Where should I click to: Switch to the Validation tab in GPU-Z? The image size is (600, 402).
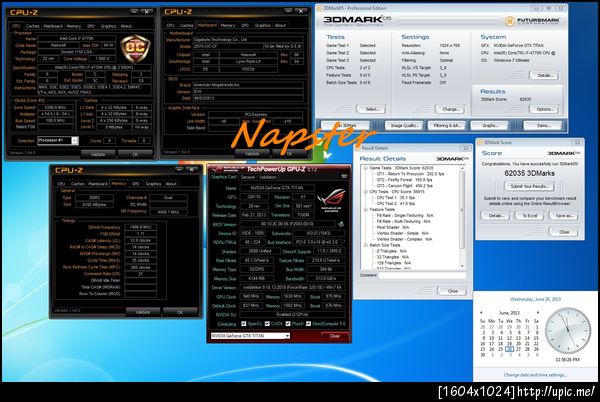(268, 177)
